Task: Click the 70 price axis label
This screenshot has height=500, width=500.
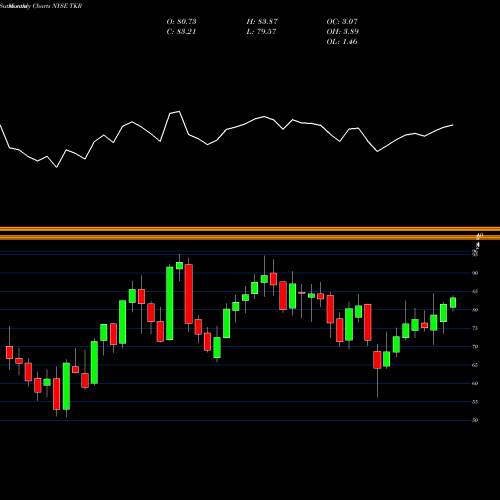Action: [x=475, y=347]
